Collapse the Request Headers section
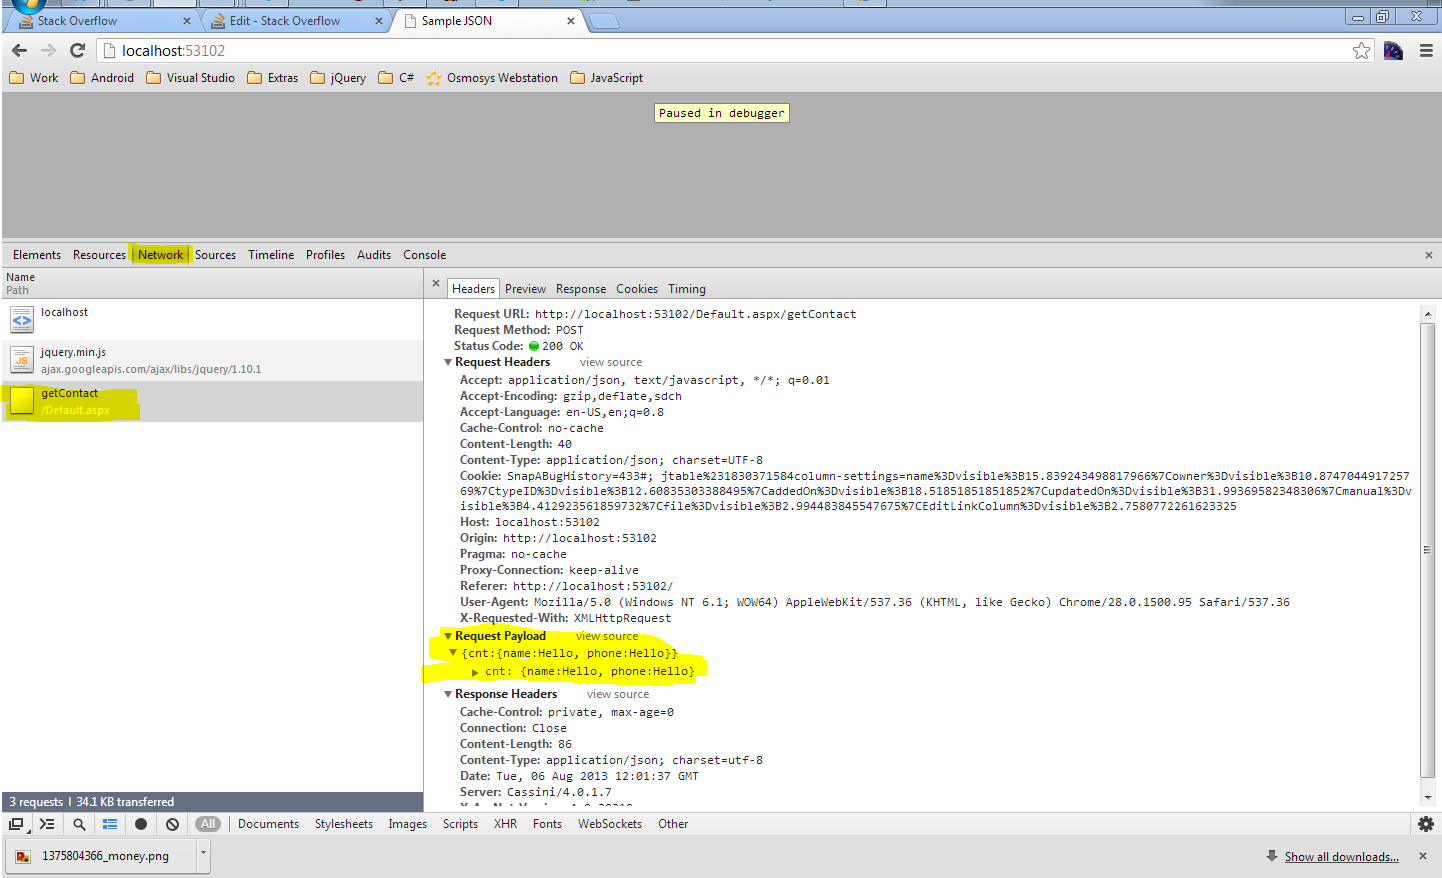Screen dimensions: 1442x878 coord(448,362)
